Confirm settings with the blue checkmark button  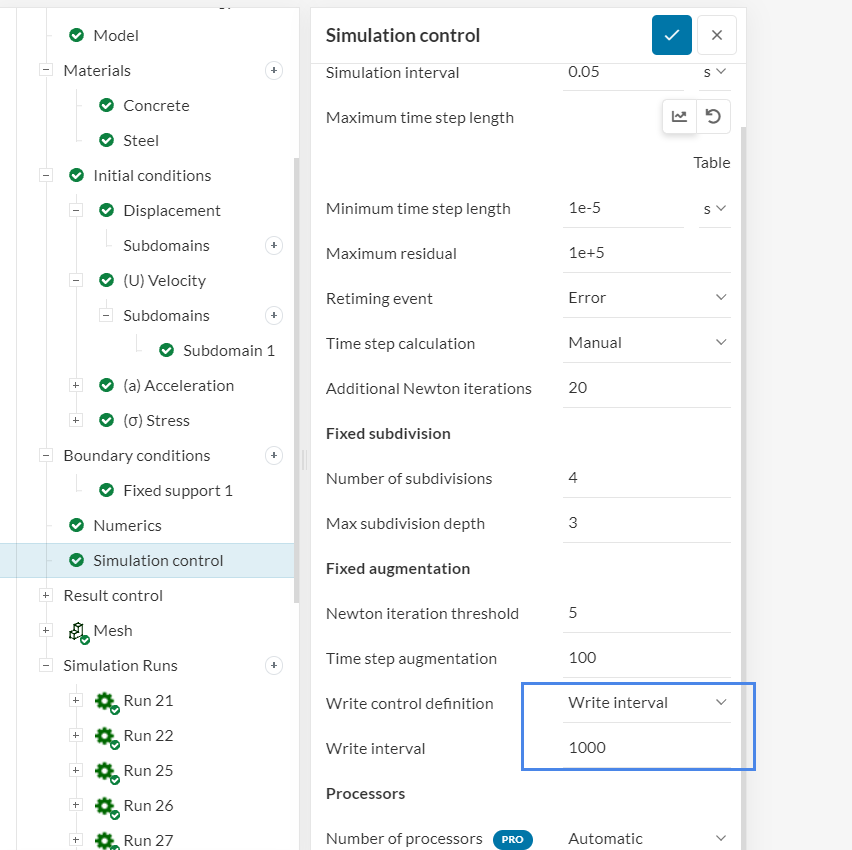point(672,35)
